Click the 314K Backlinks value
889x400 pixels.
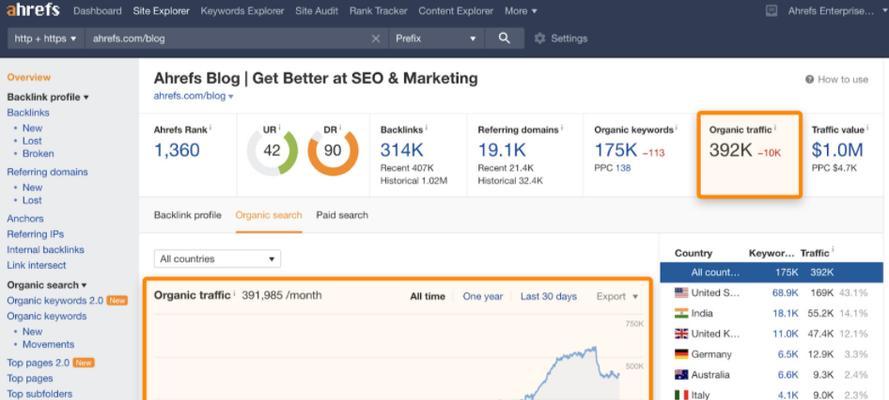(401, 150)
